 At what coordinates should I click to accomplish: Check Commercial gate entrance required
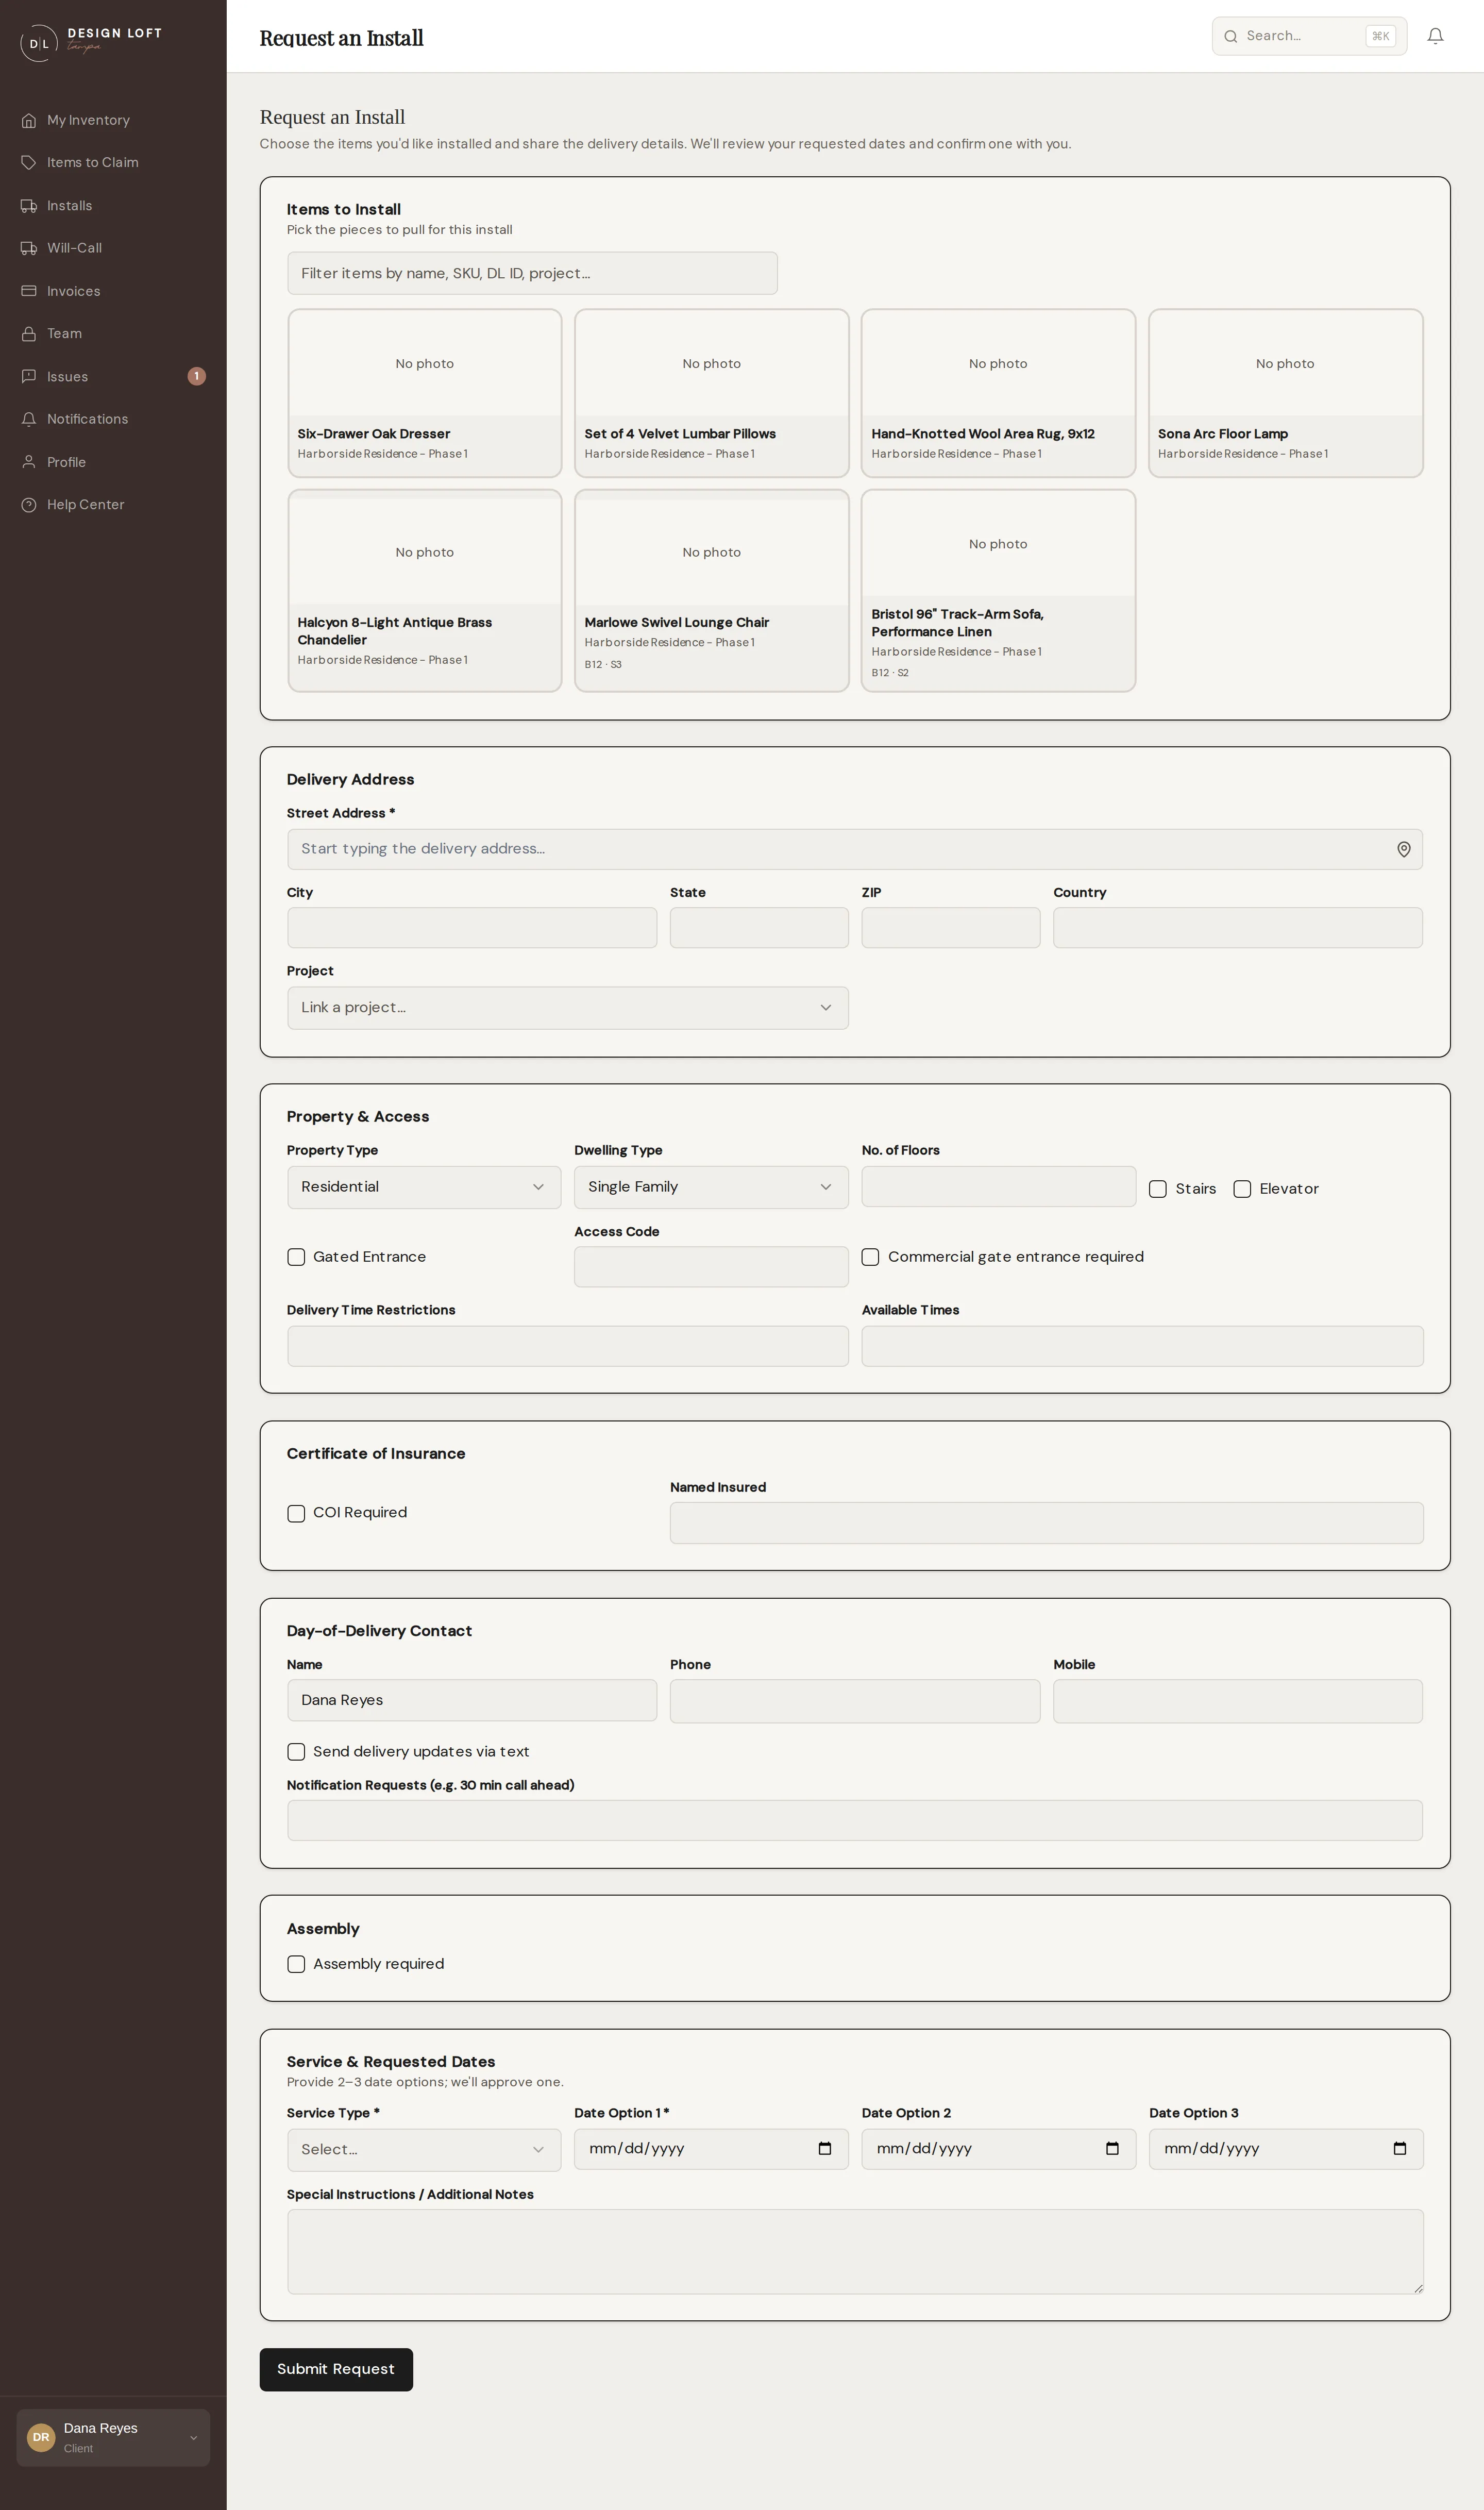pyautogui.click(x=871, y=1257)
